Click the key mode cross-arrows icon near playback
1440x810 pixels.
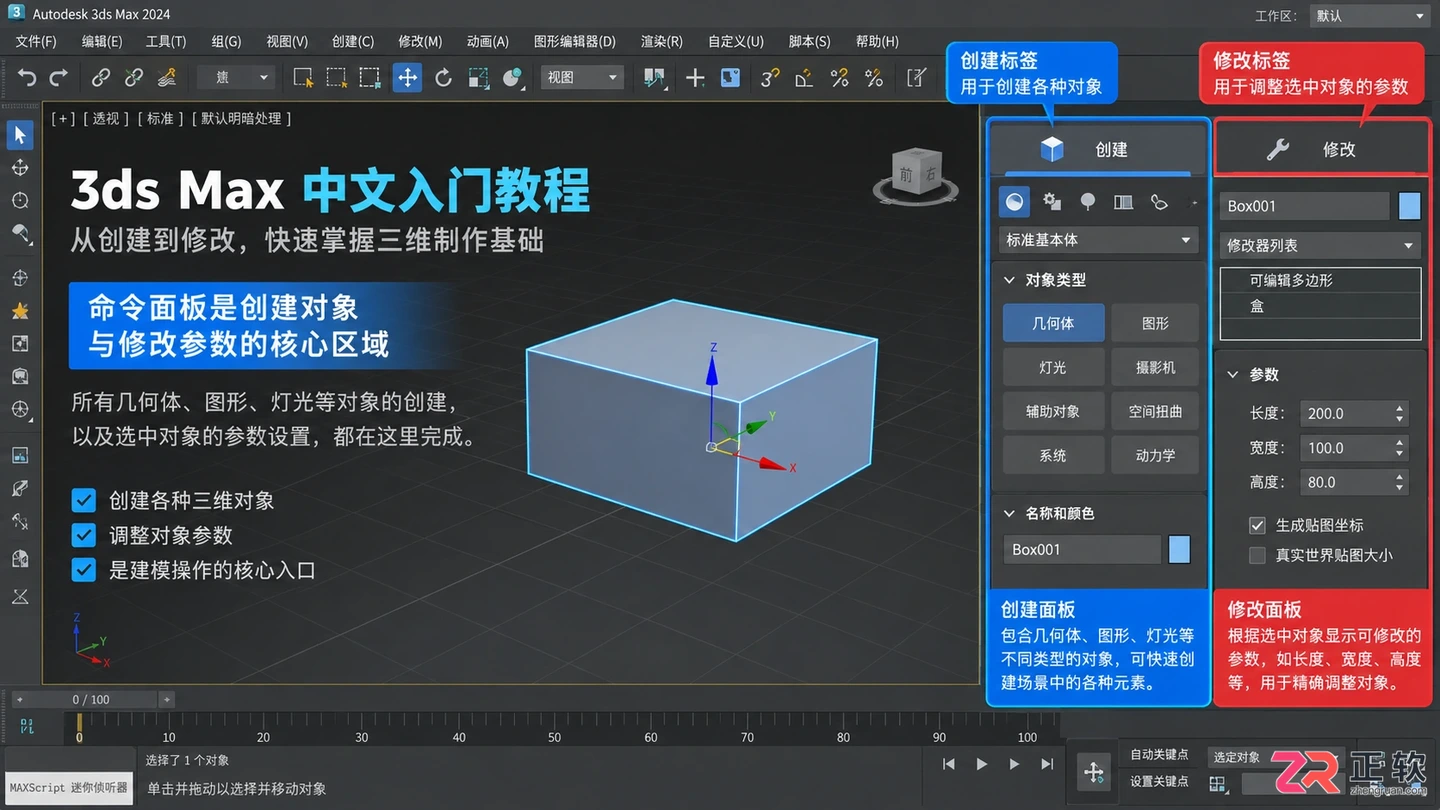click(x=1094, y=772)
